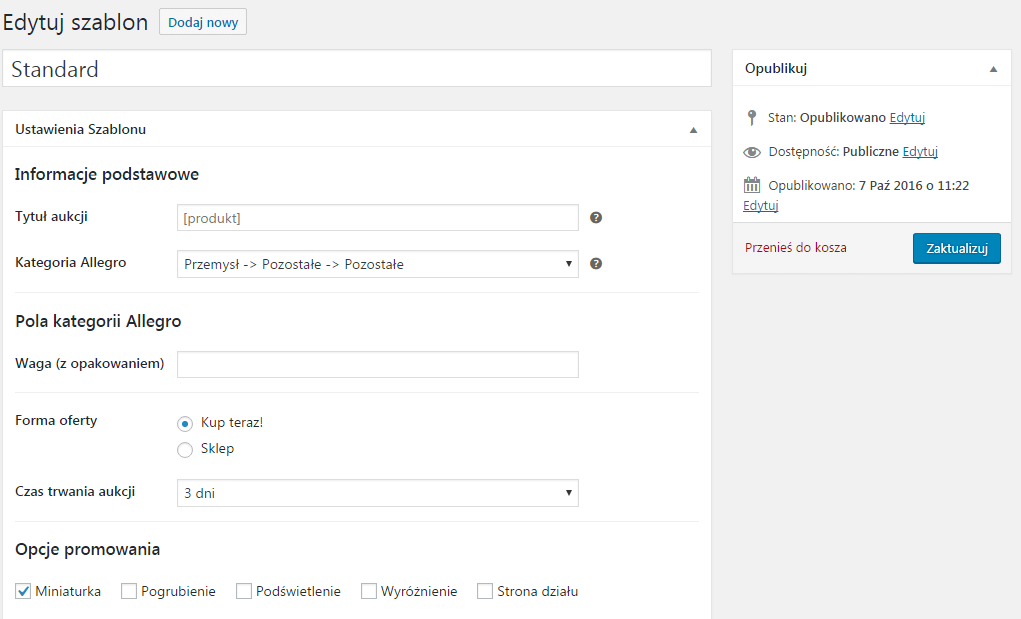Select the Kup teraz! radio option

[x=185, y=424]
